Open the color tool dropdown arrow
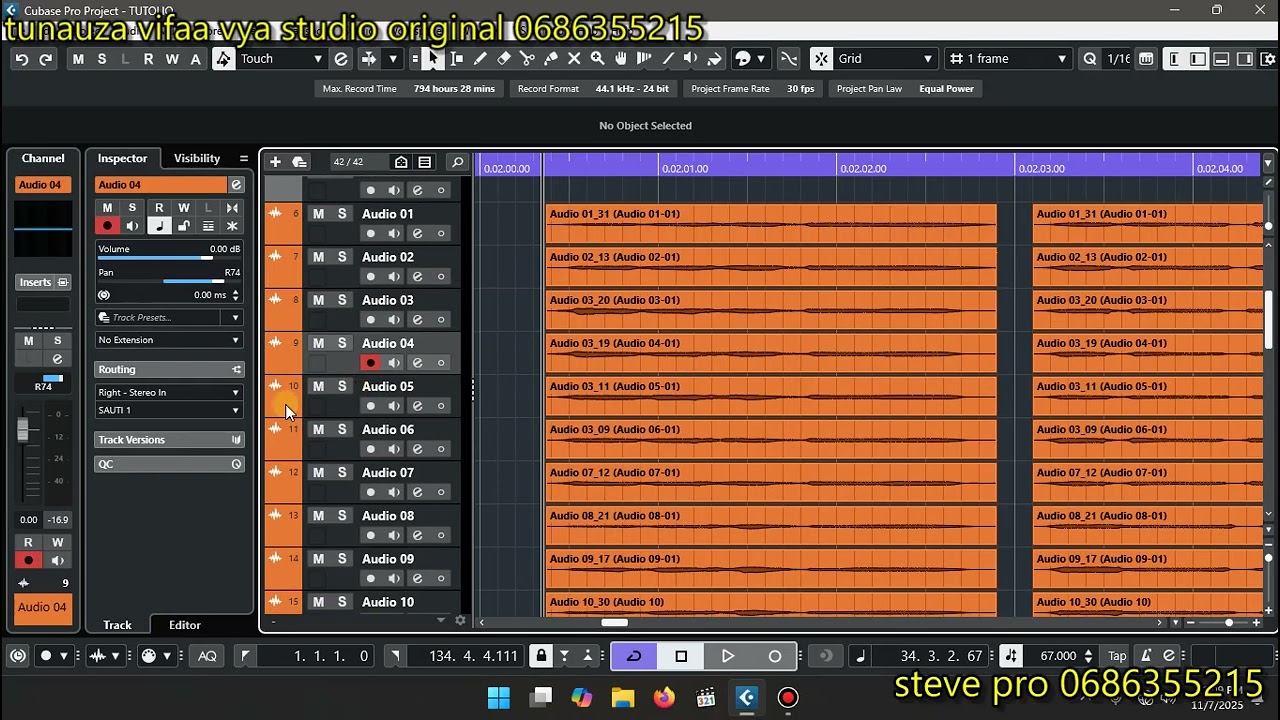 pos(761,59)
